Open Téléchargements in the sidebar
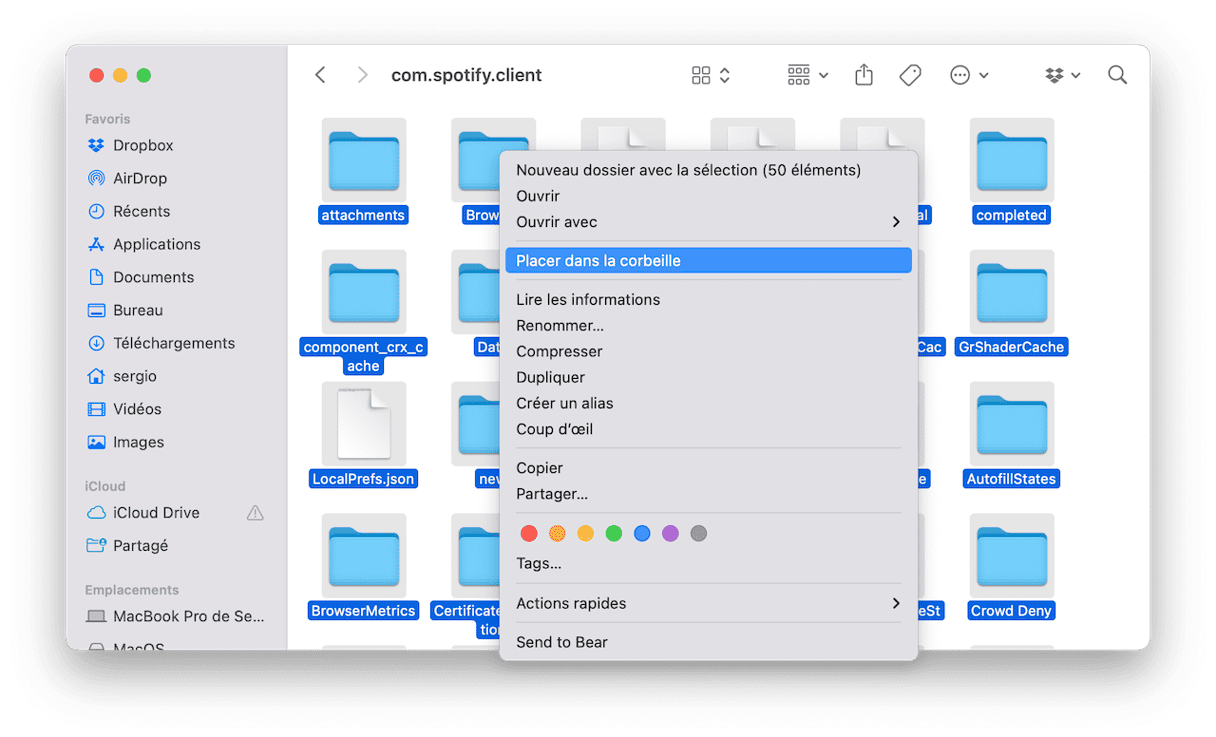The image size is (1216, 737). pos(173,343)
